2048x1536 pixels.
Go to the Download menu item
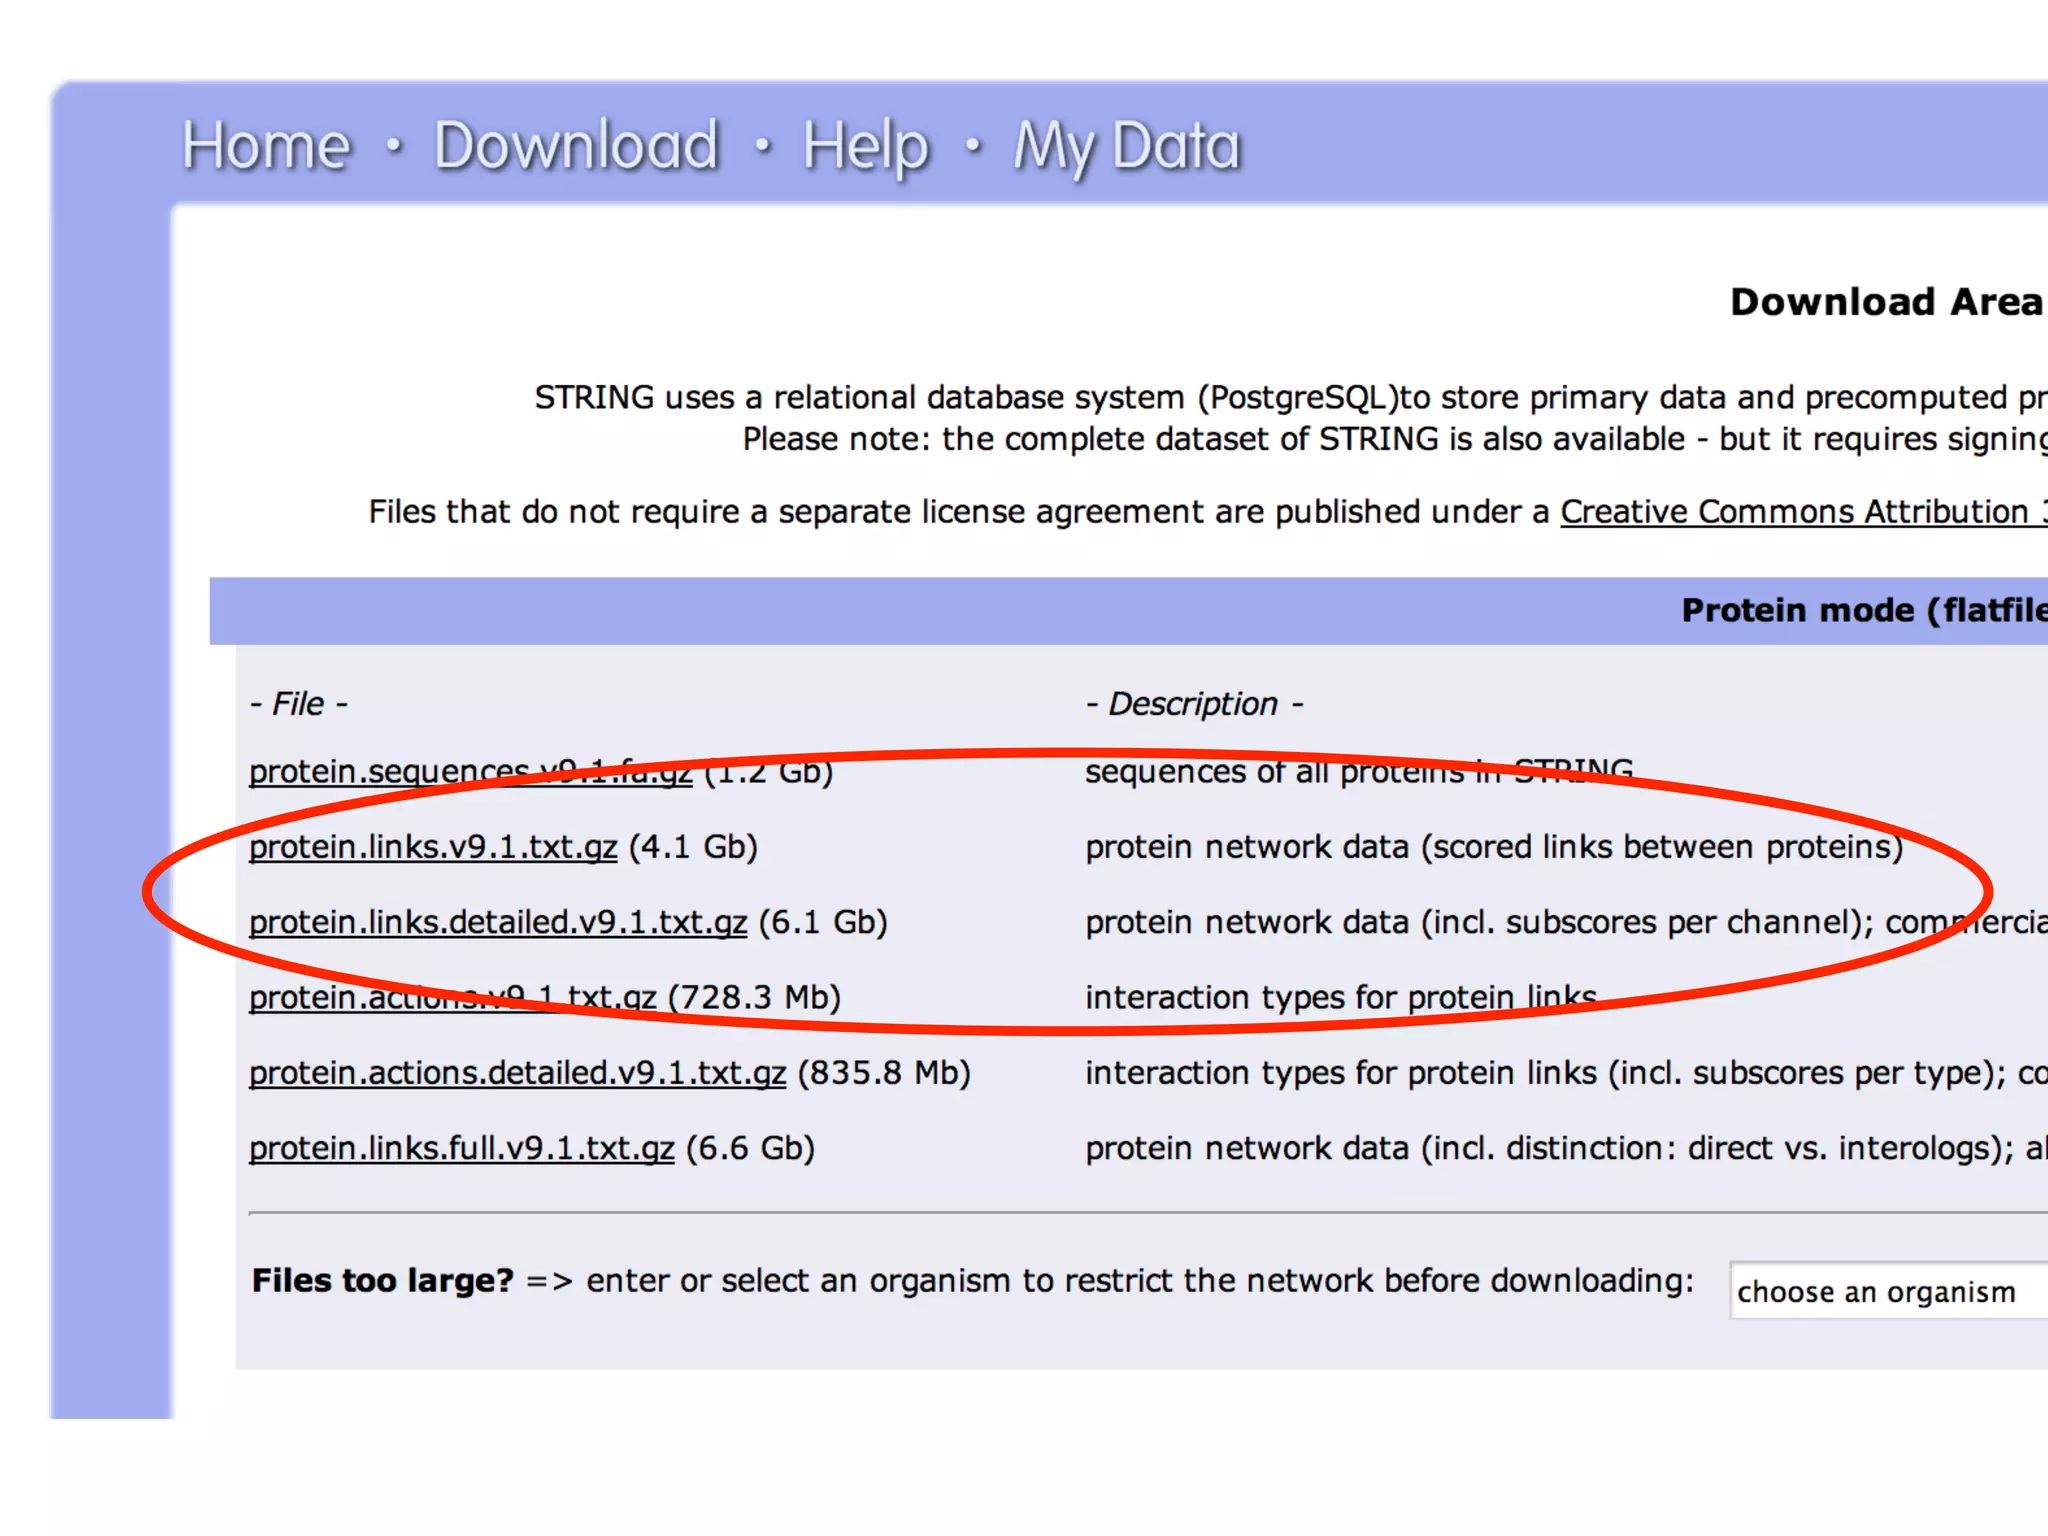click(x=576, y=146)
